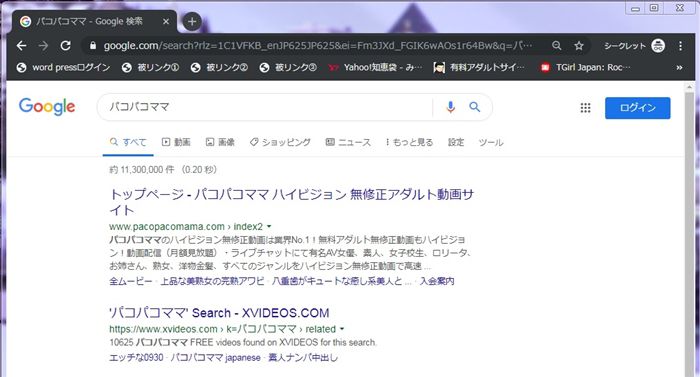The image size is (700, 377).
Task: Show hidden bookmarks with double chevron
Action: pos(679,67)
